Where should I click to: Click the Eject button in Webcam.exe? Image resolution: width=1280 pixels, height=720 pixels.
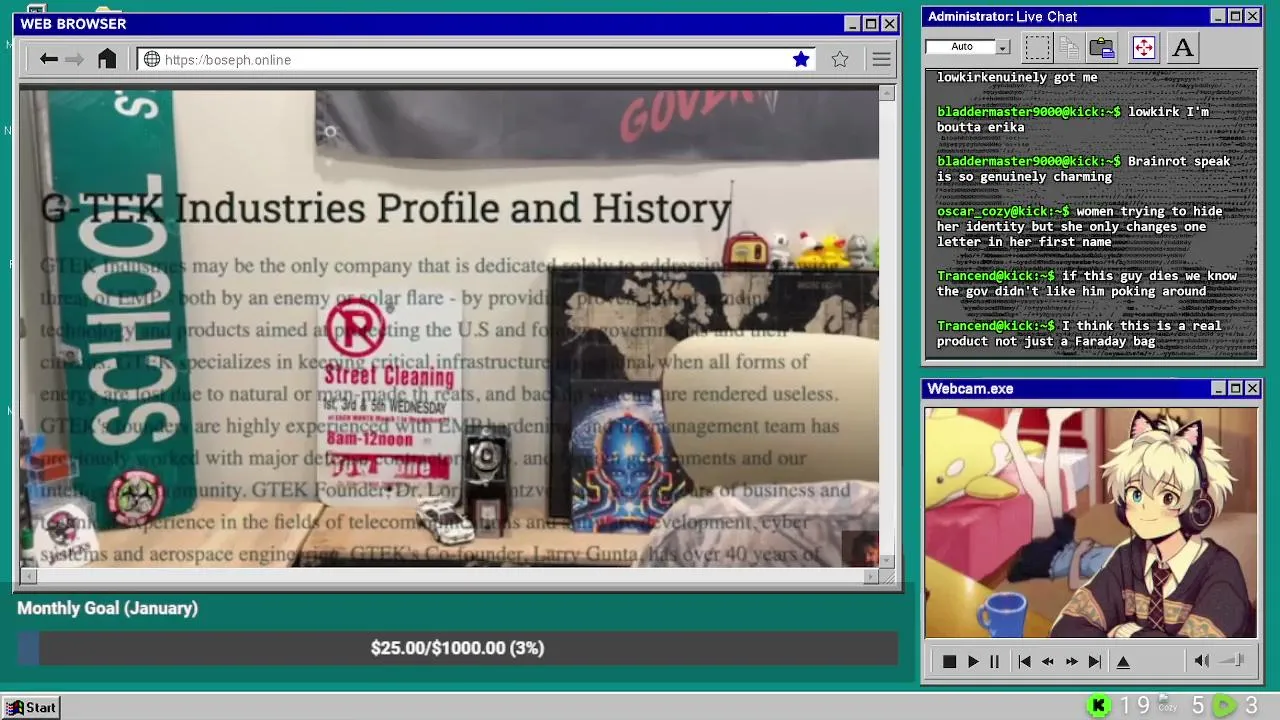pyautogui.click(x=1123, y=661)
